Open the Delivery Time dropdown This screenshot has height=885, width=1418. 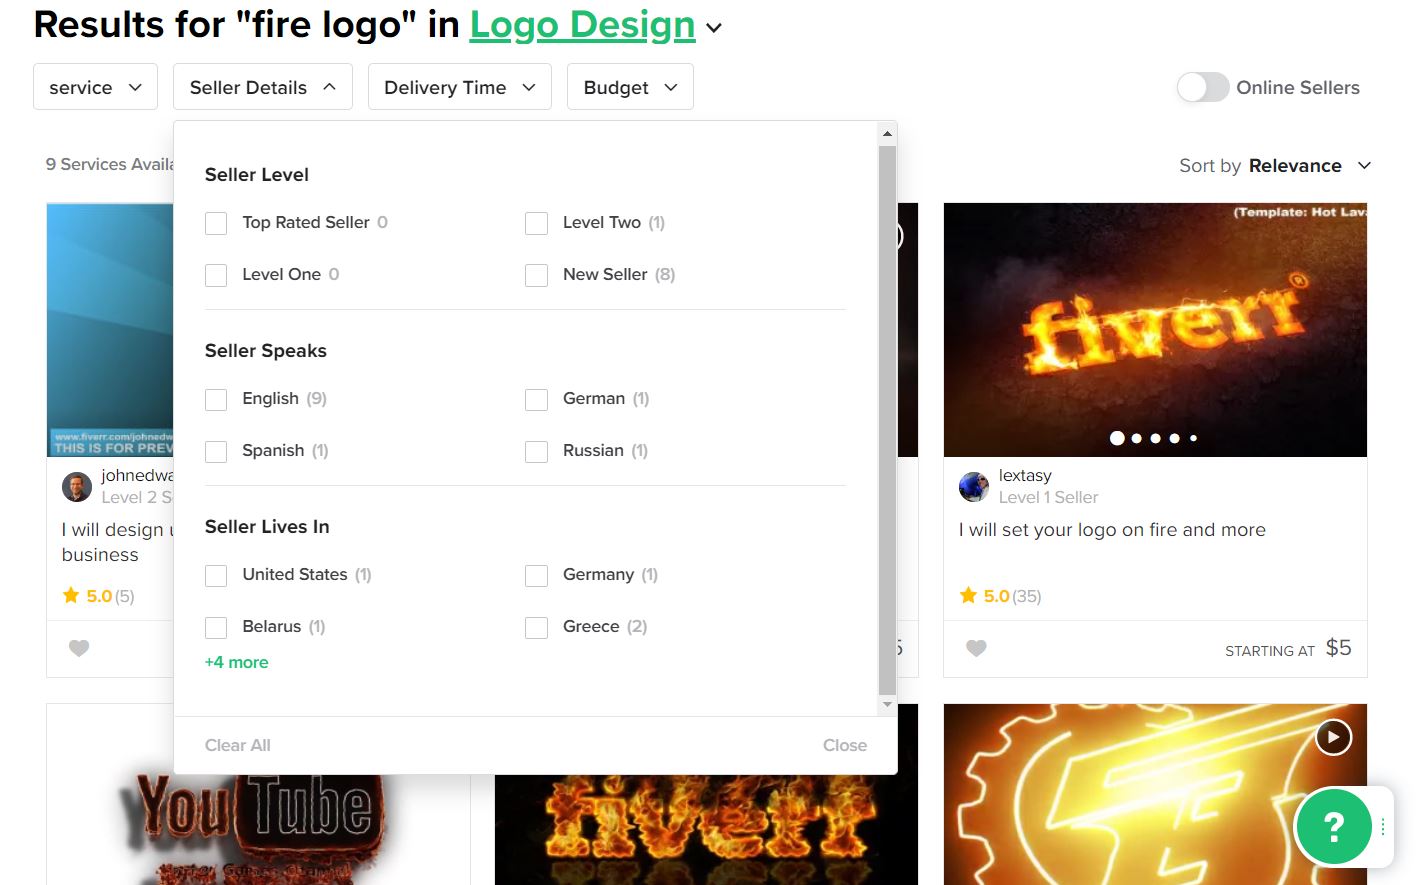(459, 87)
